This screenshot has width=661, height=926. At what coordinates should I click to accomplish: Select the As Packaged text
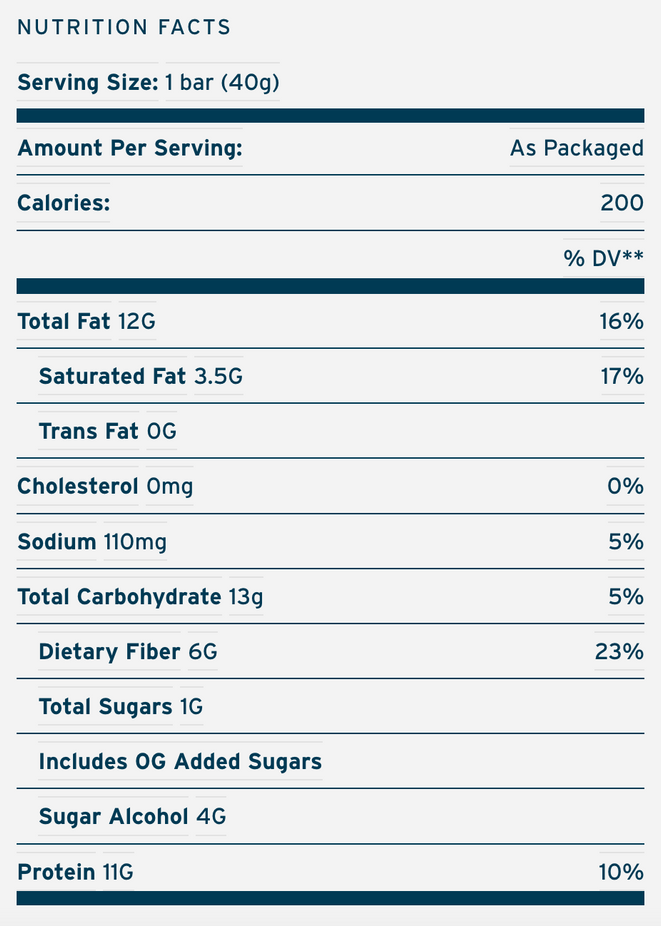(576, 148)
